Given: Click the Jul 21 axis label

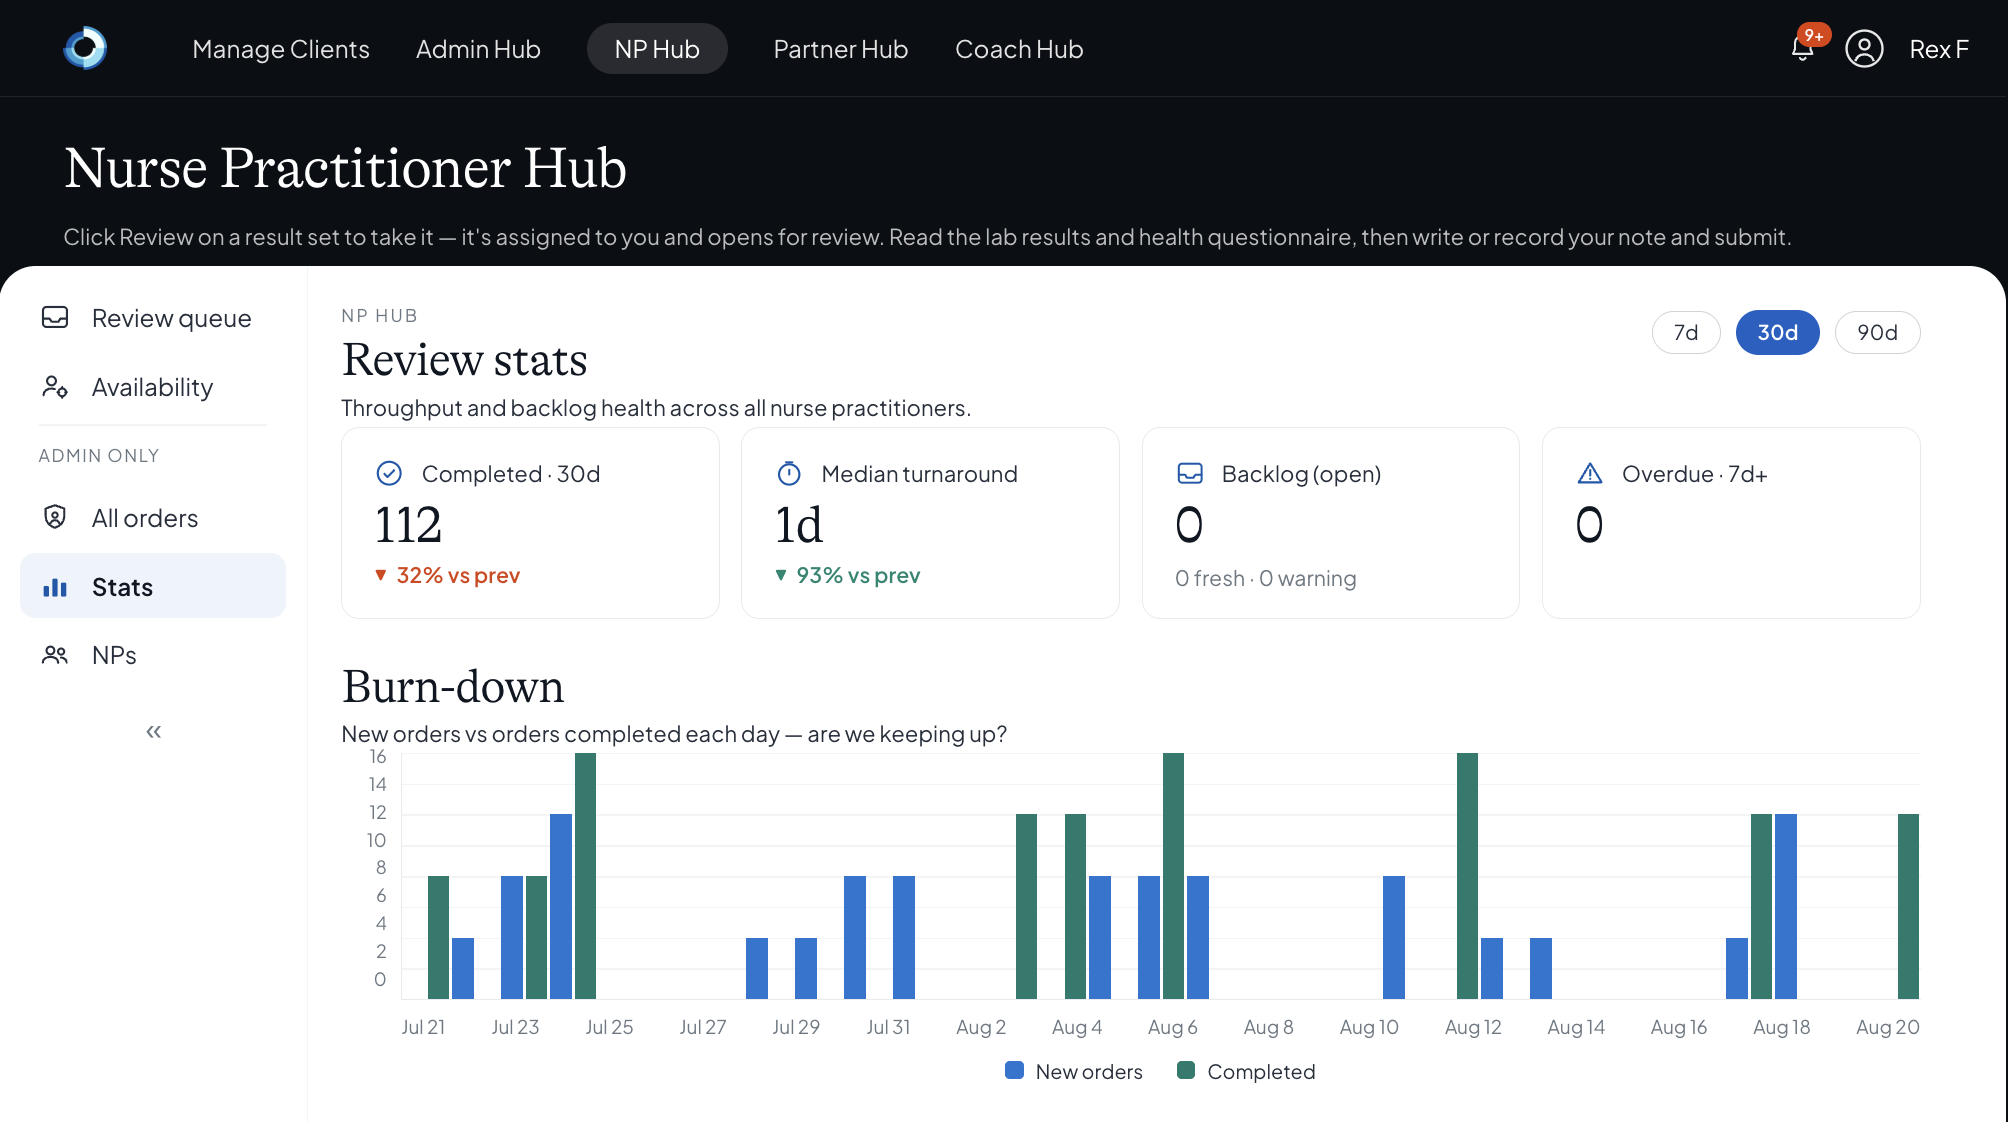Looking at the screenshot, I should point(423,1027).
